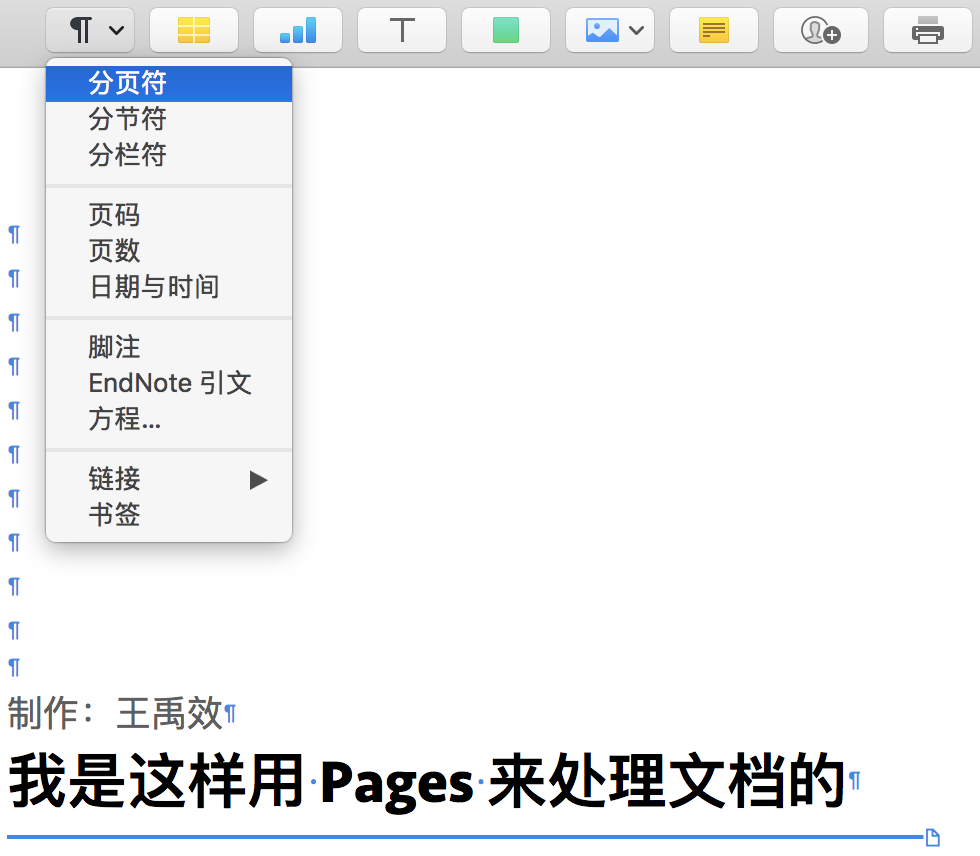Insert a text box with the T icon
Screen dimensions: 980x856
(x=401, y=30)
